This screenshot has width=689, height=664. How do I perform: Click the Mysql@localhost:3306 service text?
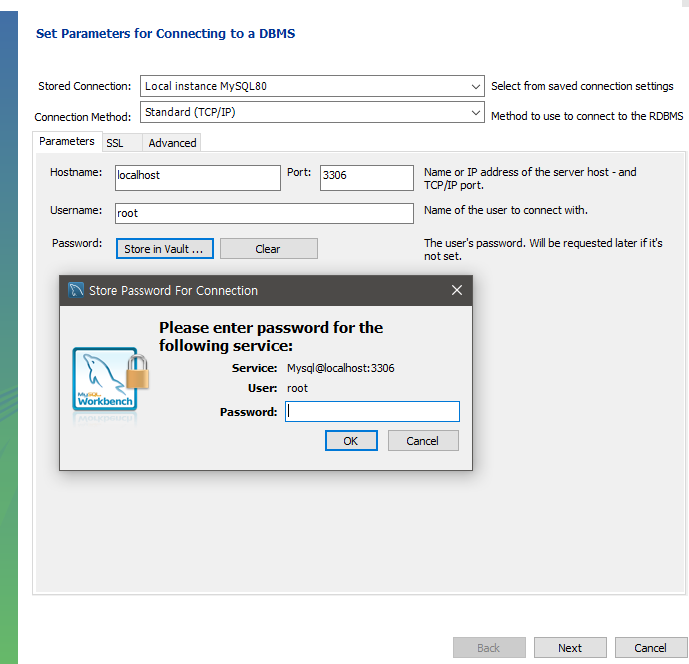(341, 368)
